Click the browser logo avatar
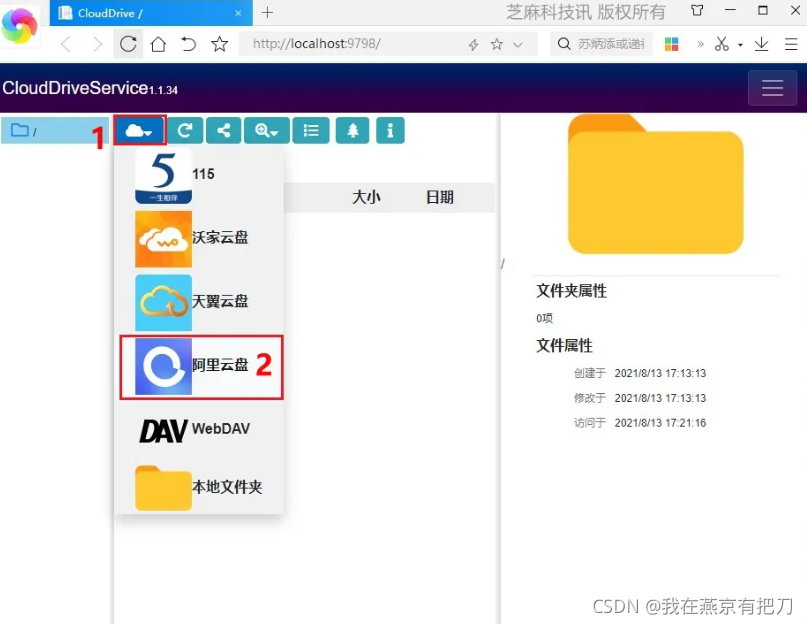The height and width of the screenshot is (624, 807). pos(20,25)
